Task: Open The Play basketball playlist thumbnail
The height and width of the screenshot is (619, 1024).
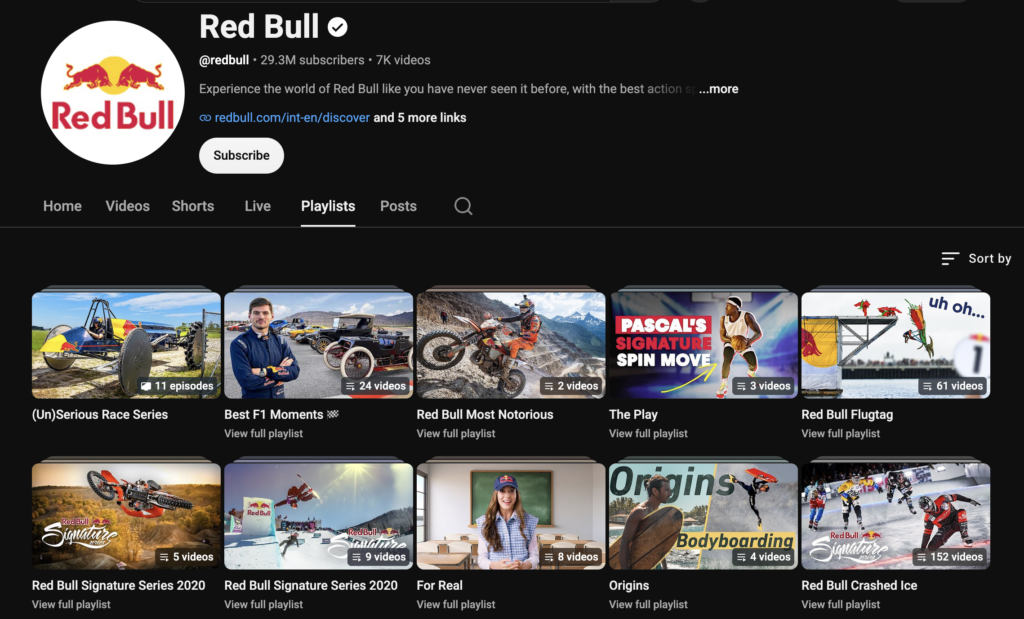Action: pyautogui.click(x=703, y=345)
